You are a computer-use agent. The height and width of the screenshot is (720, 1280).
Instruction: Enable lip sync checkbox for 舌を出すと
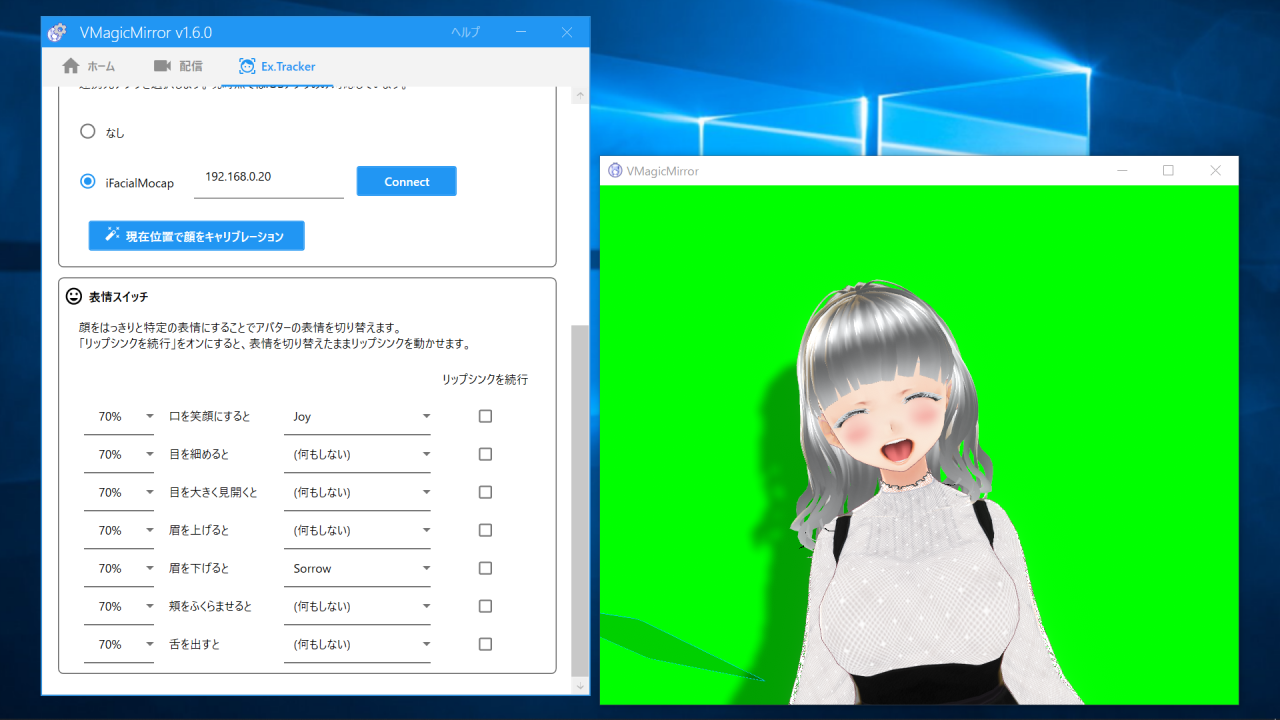[485, 644]
